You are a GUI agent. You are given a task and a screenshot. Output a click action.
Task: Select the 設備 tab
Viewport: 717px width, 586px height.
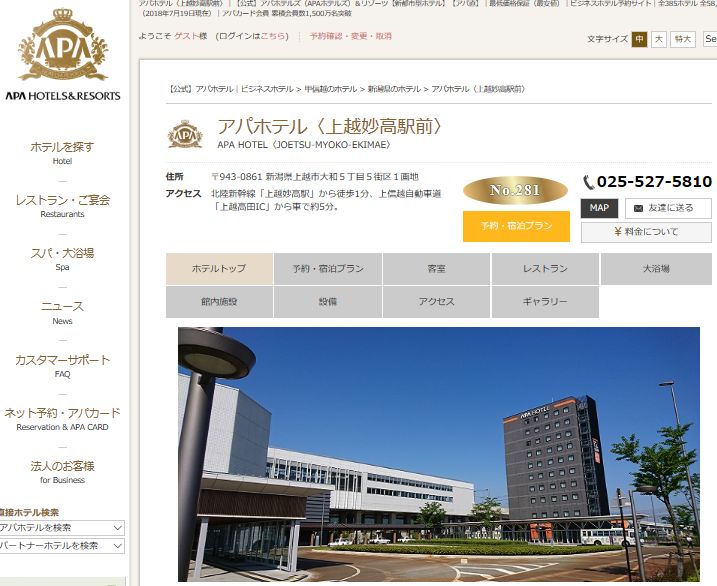pyautogui.click(x=328, y=302)
